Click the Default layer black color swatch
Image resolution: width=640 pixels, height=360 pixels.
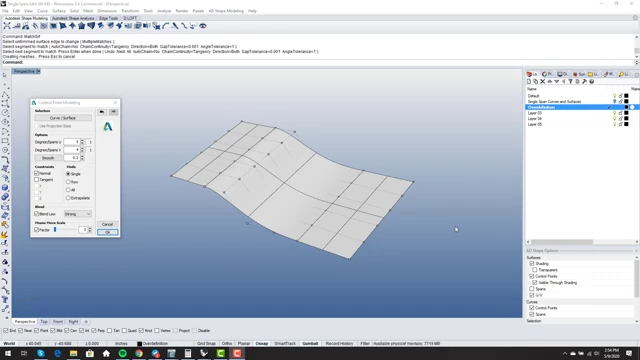pyautogui.click(x=627, y=96)
